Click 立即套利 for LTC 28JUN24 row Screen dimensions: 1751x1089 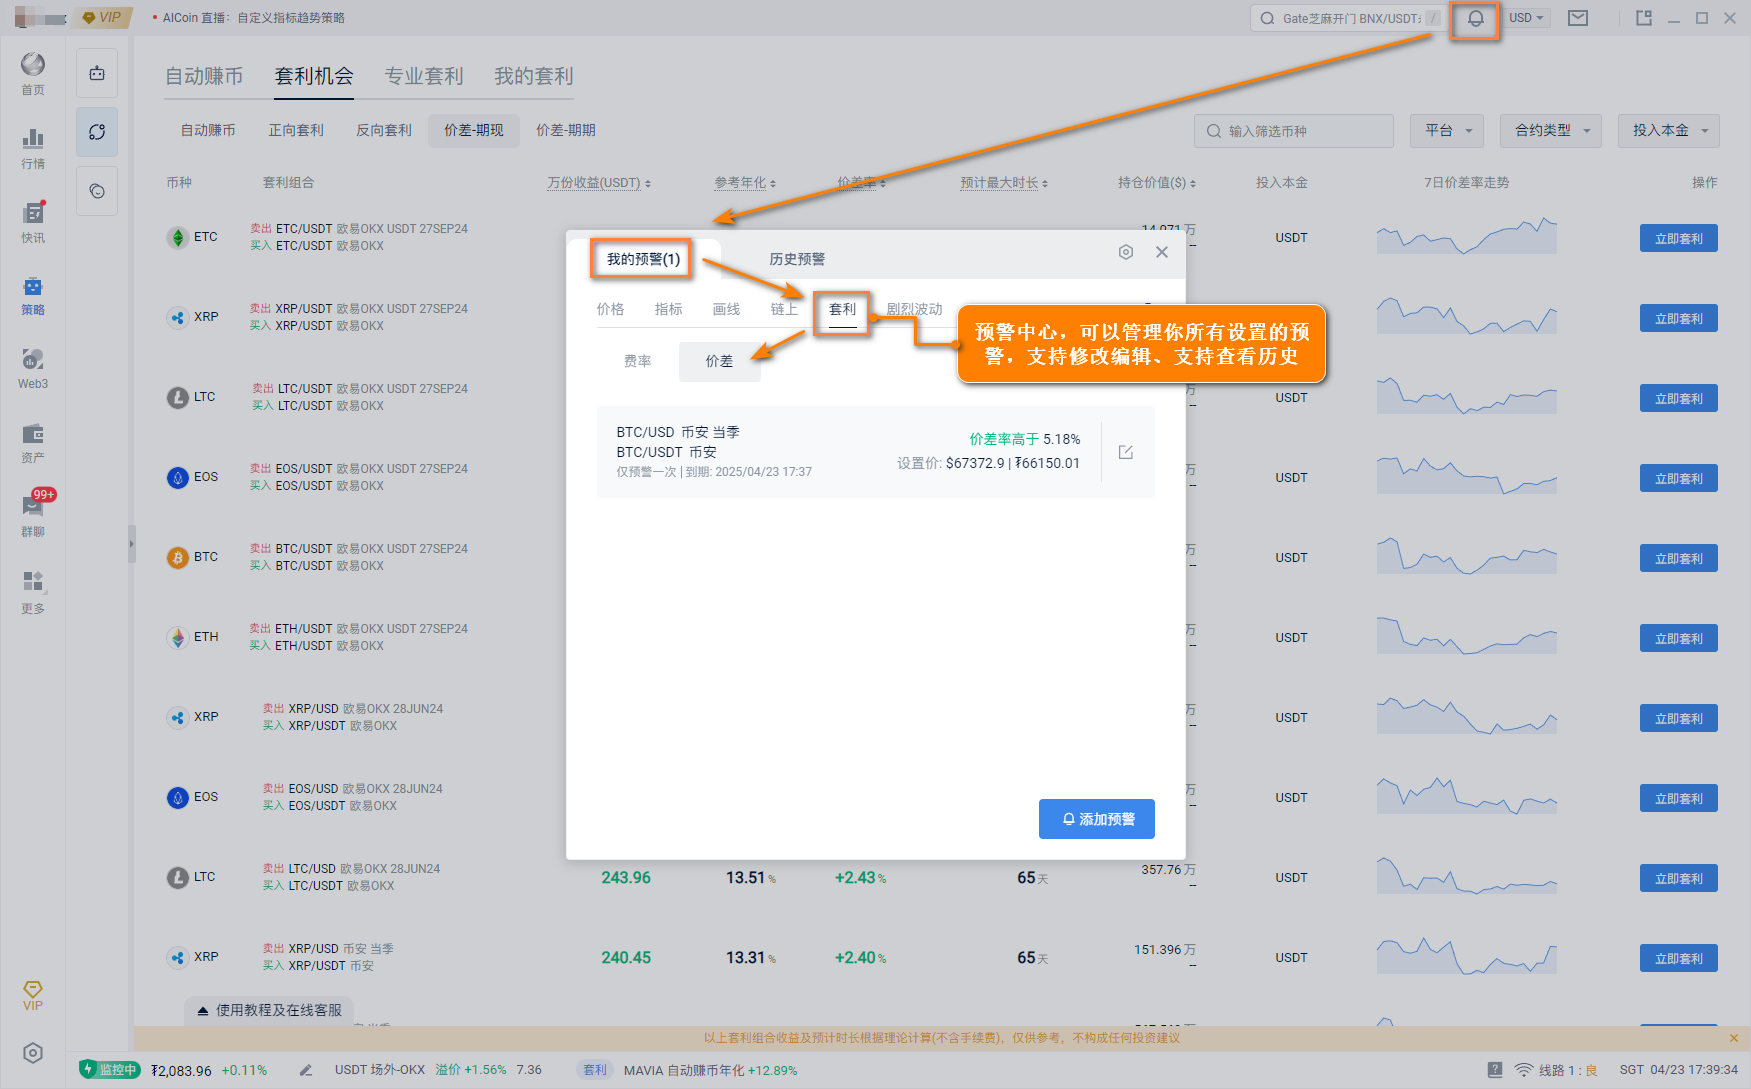(x=1679, y=878)
